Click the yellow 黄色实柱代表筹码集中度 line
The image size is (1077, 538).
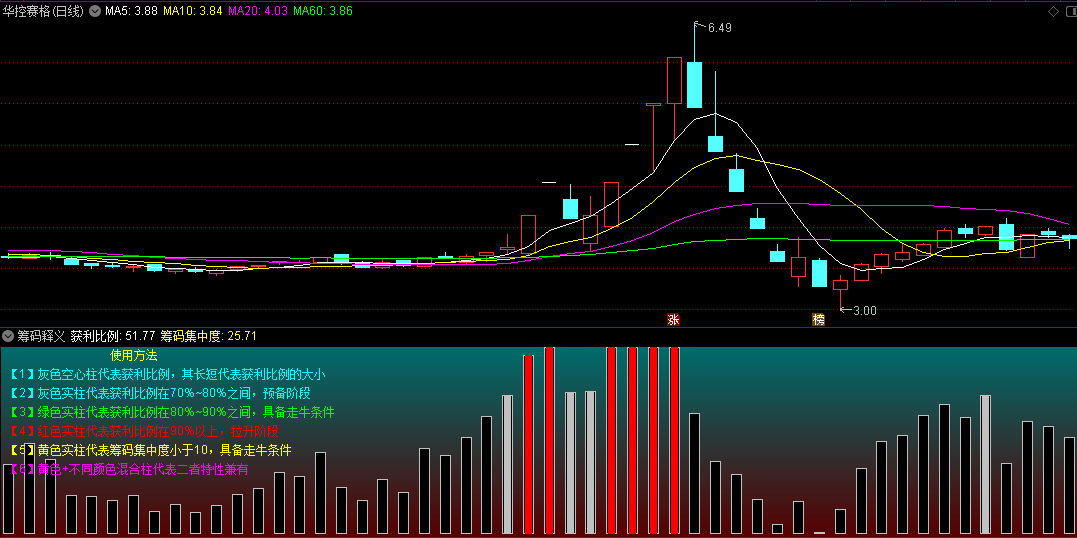coord(151,451)
